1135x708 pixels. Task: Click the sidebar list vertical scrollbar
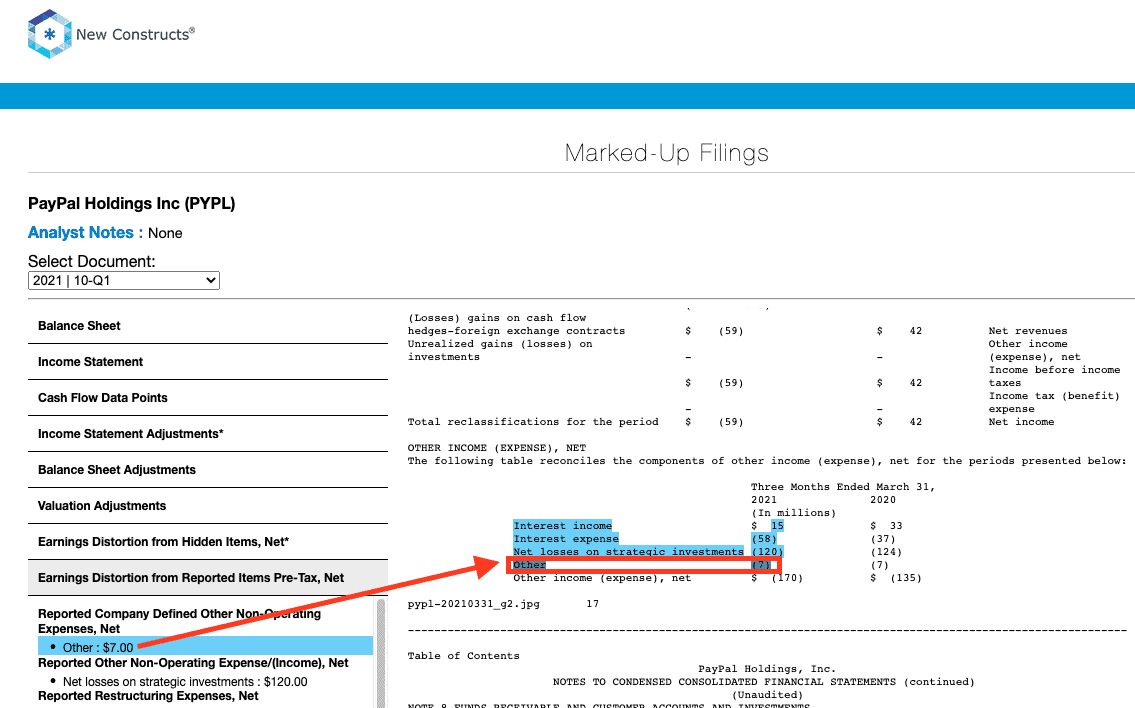coord(381,653)
